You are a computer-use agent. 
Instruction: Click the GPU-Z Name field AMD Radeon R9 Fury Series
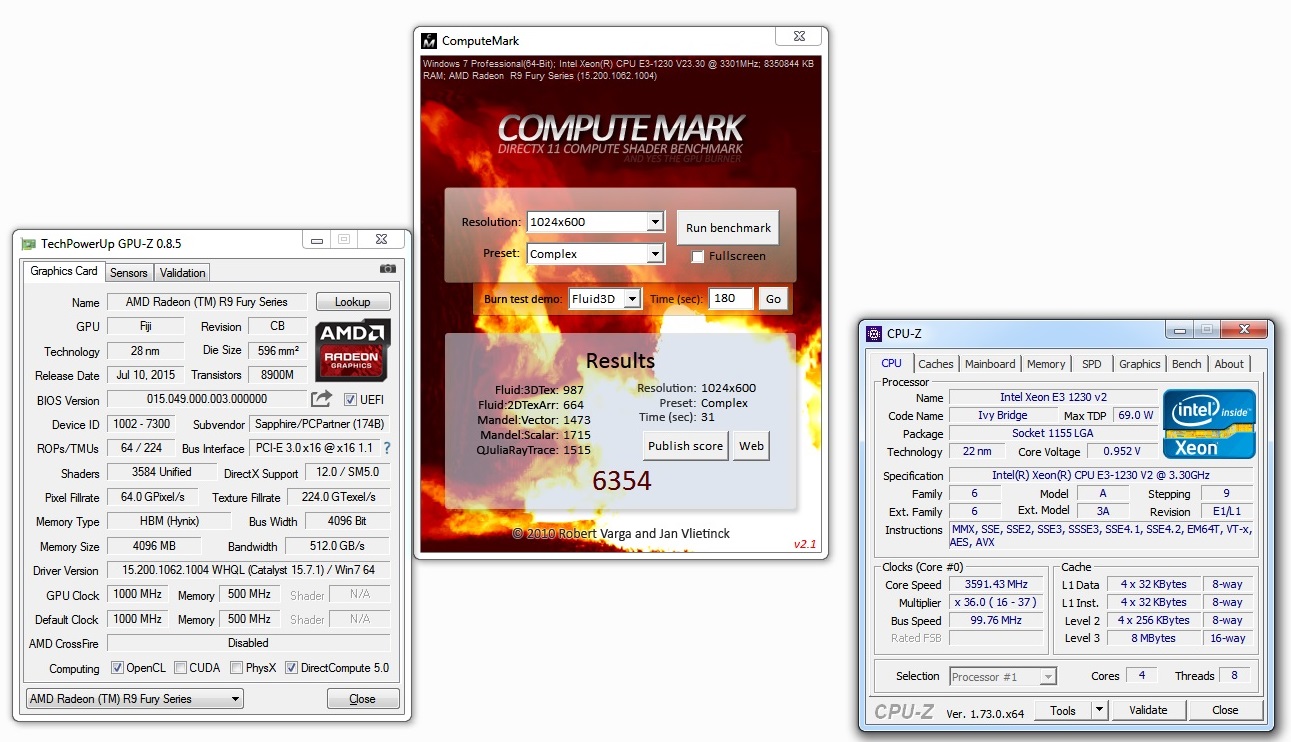point(207,302)
